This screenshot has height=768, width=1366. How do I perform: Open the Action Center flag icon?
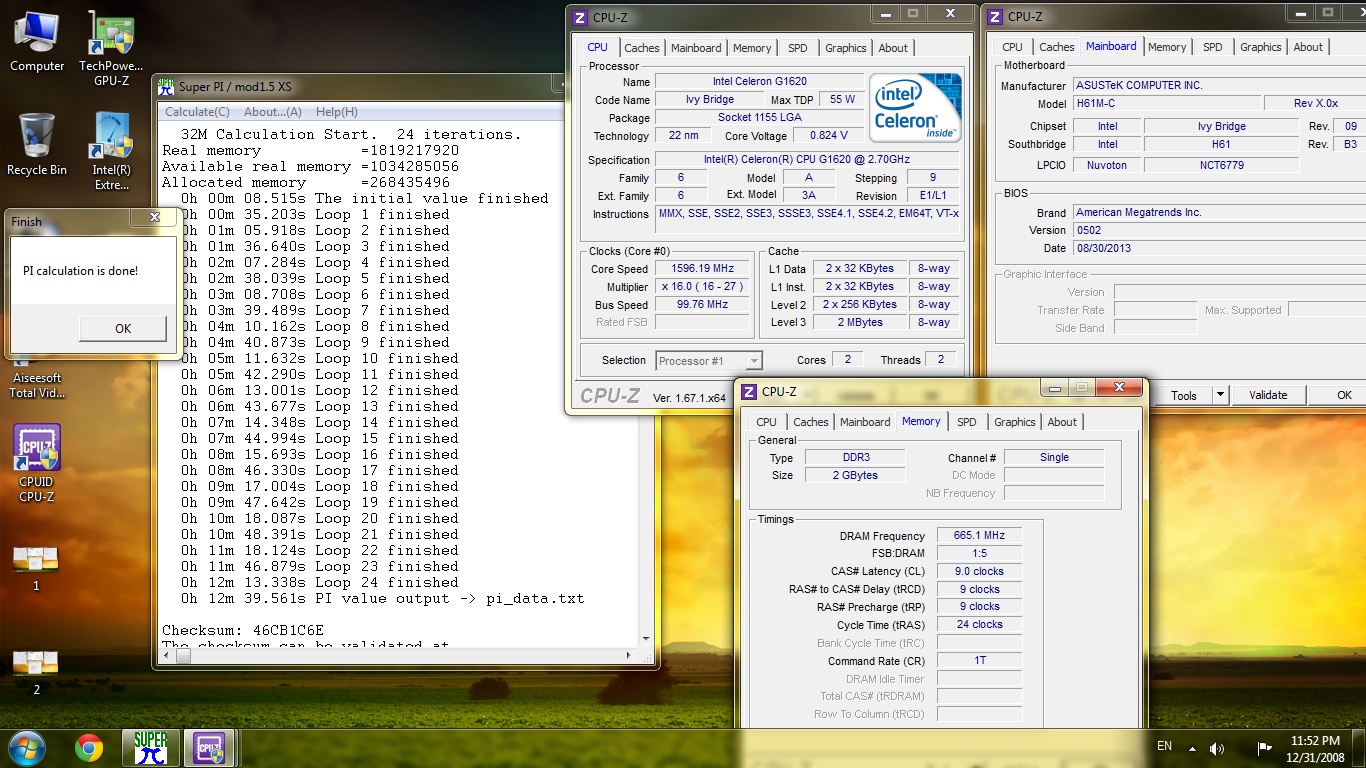coord(1265,747)
